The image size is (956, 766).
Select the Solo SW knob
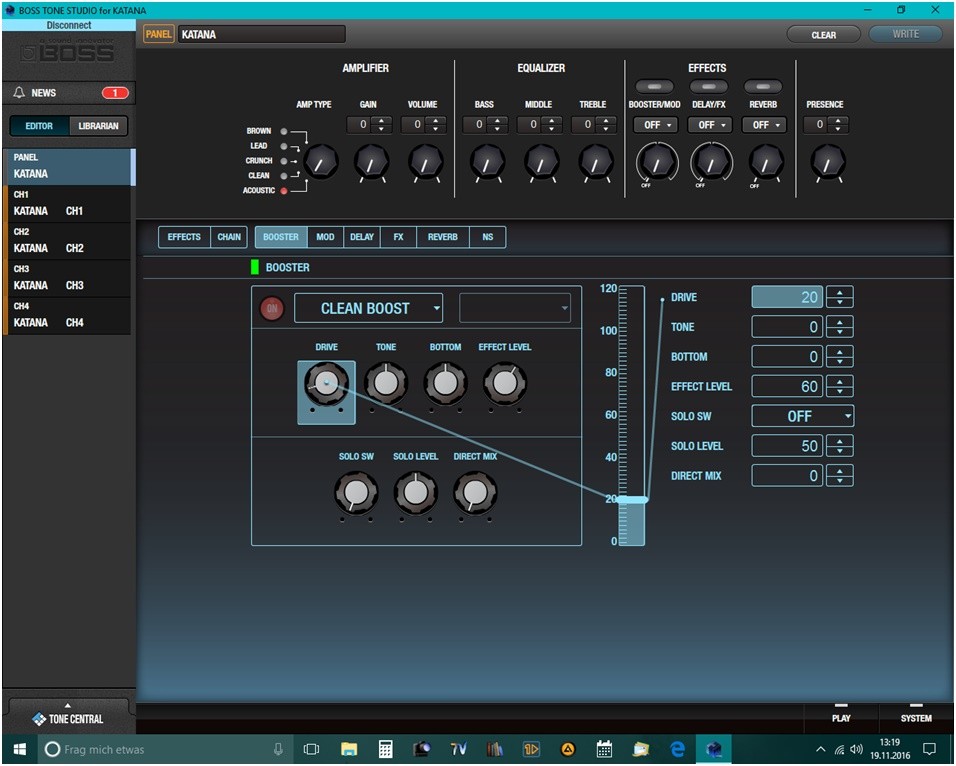tap(356, 493)
